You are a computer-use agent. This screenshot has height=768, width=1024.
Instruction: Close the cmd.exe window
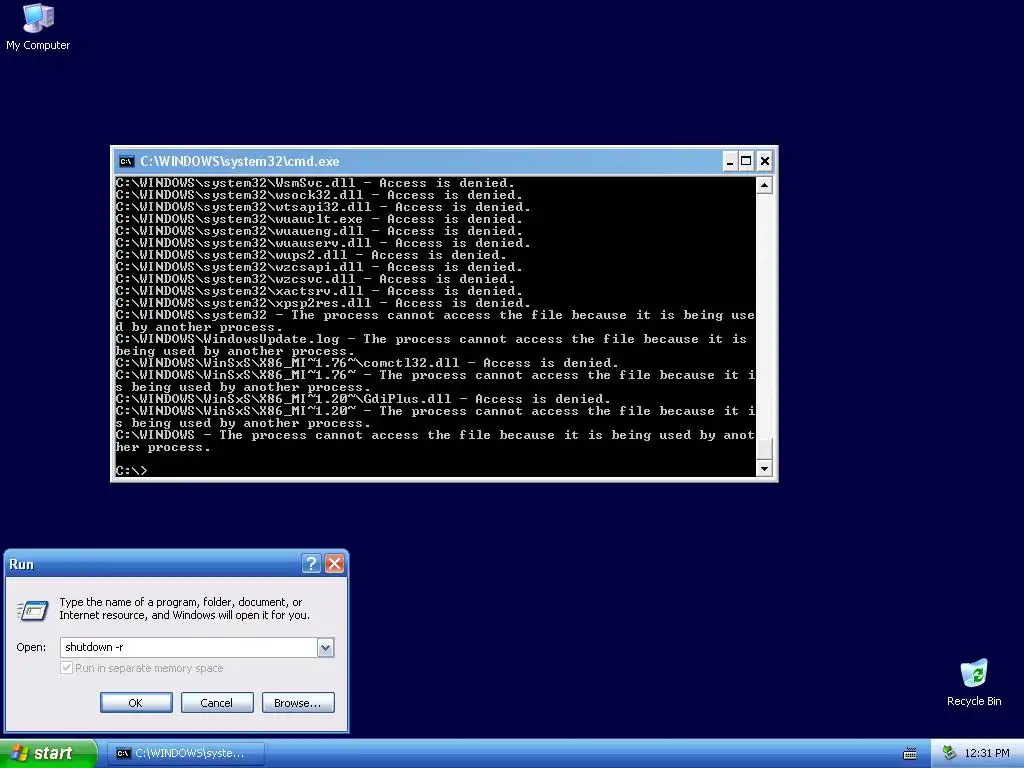[x=765, y=161]
